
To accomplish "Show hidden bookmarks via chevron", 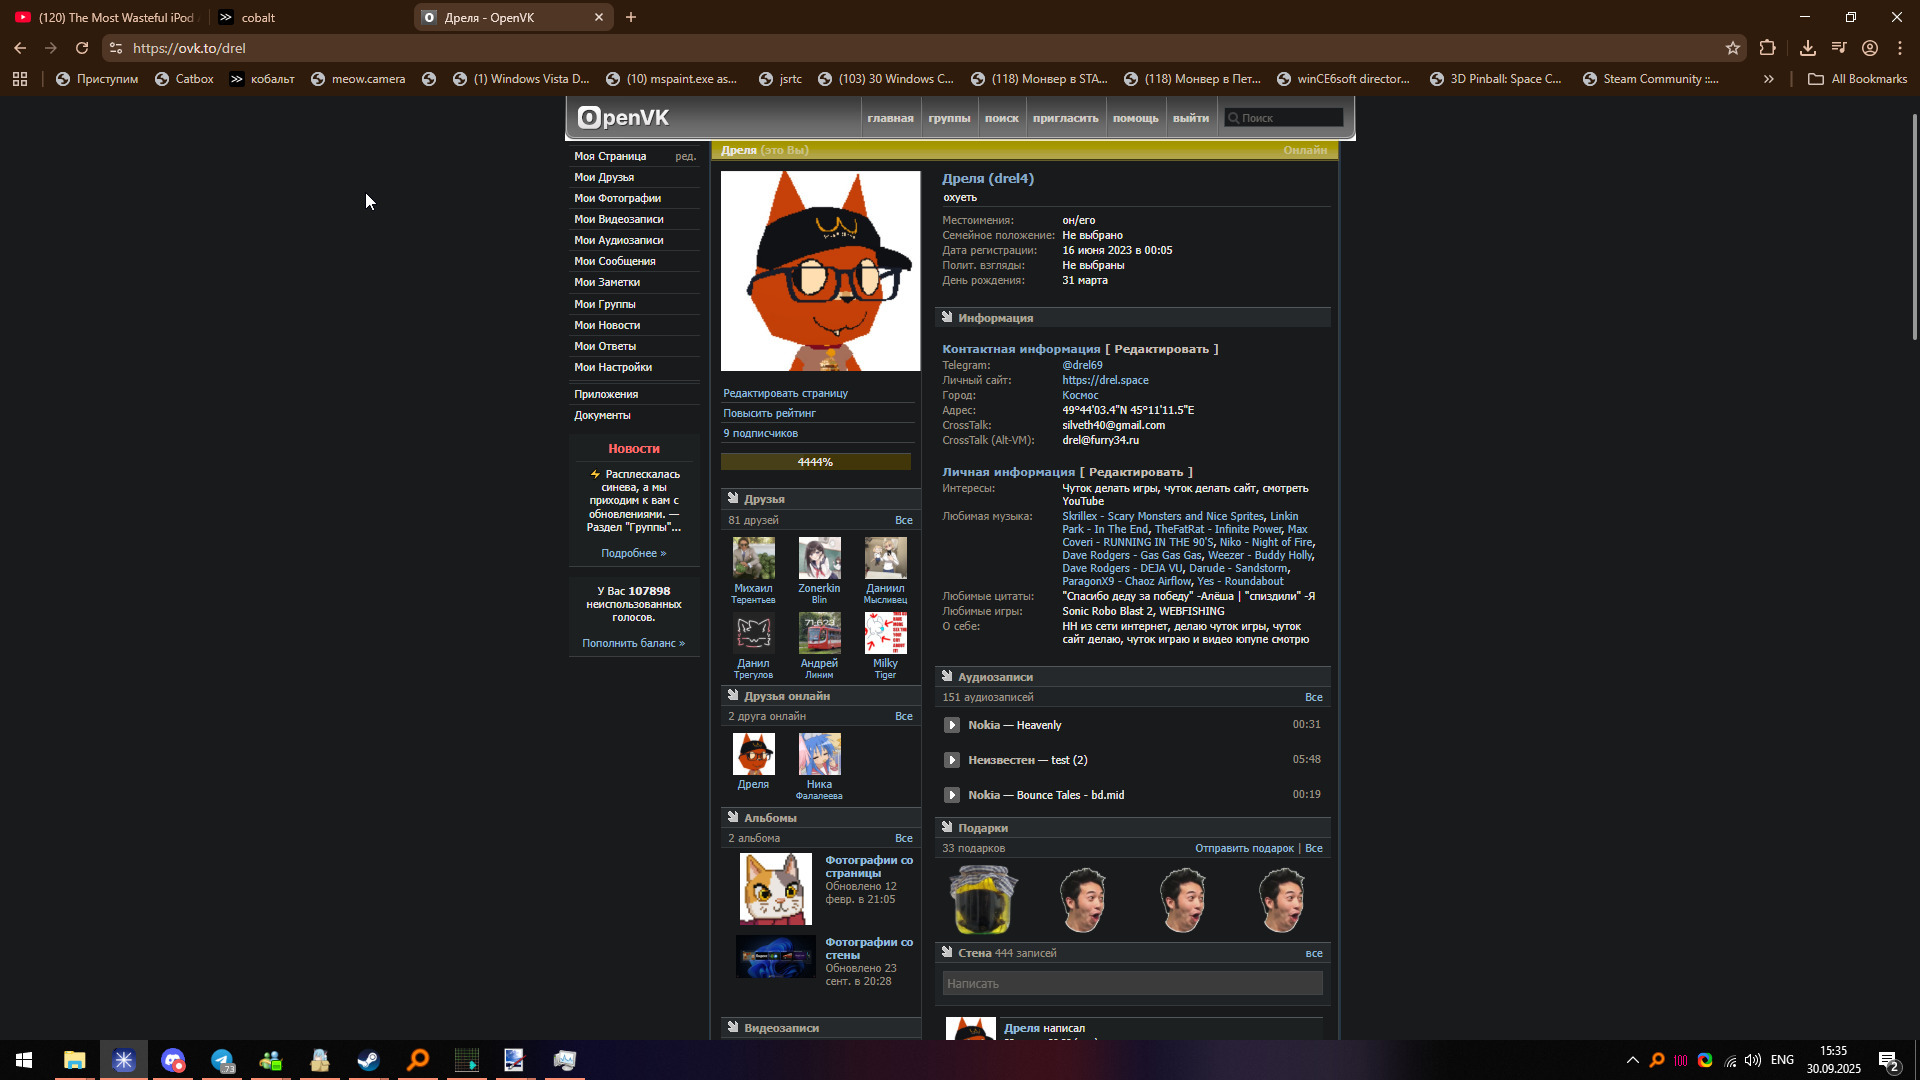I will 1768,79.
